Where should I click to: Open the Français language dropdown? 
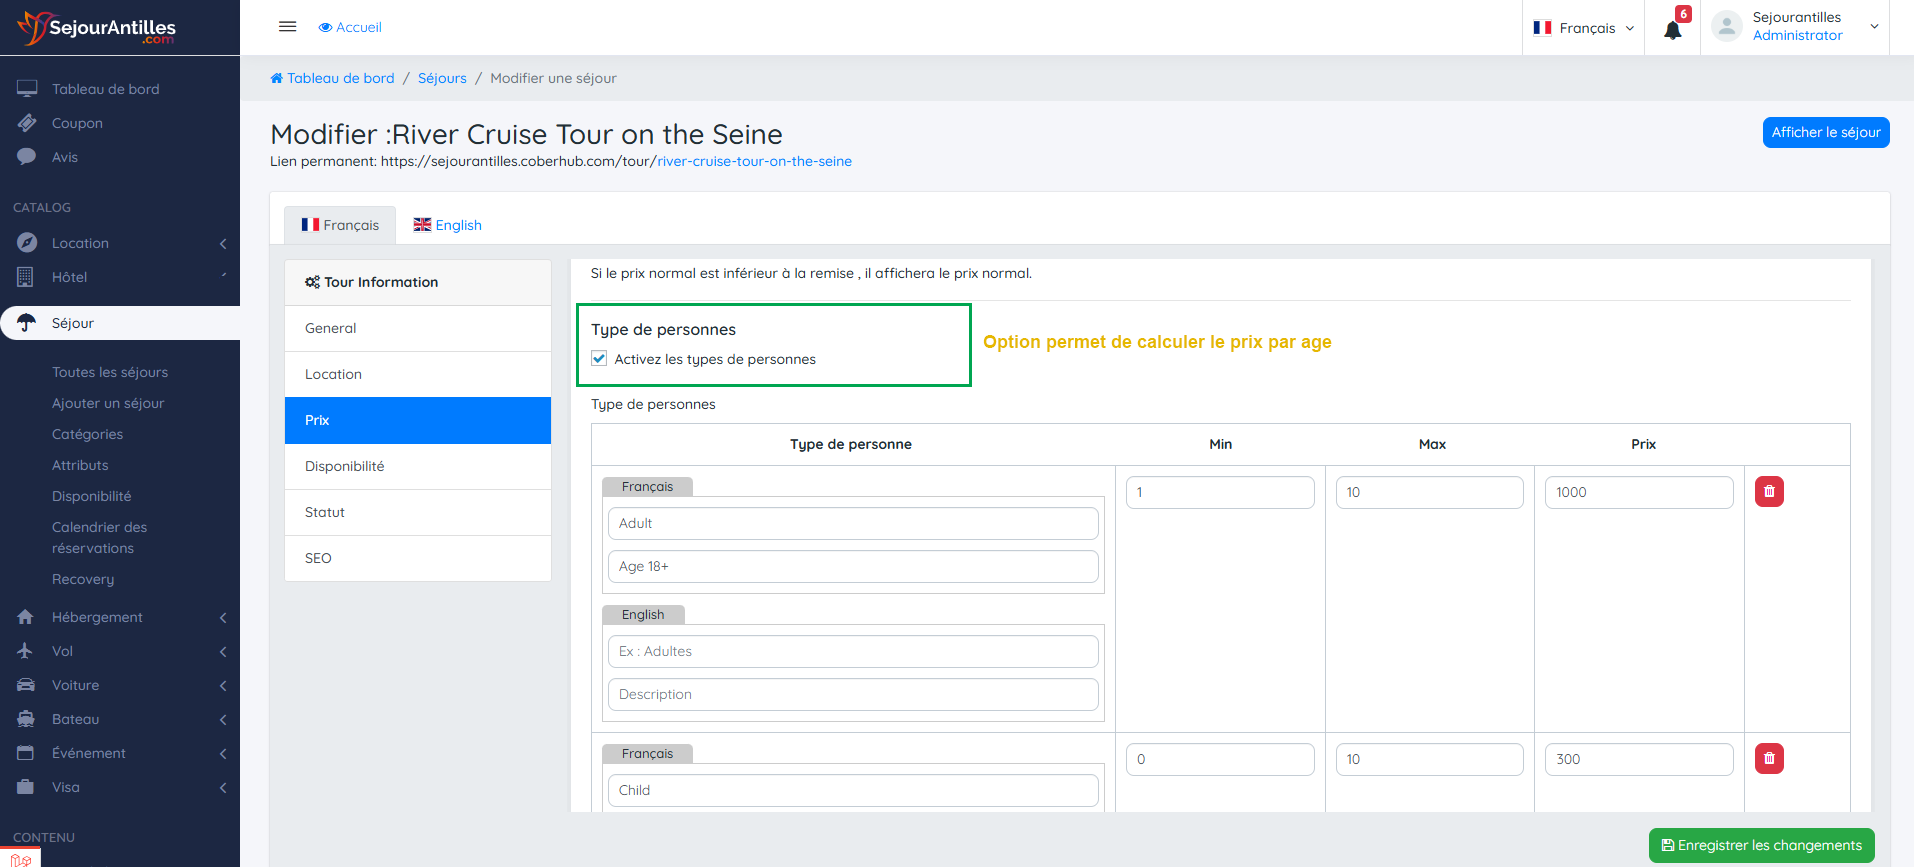pos(1584,28)
